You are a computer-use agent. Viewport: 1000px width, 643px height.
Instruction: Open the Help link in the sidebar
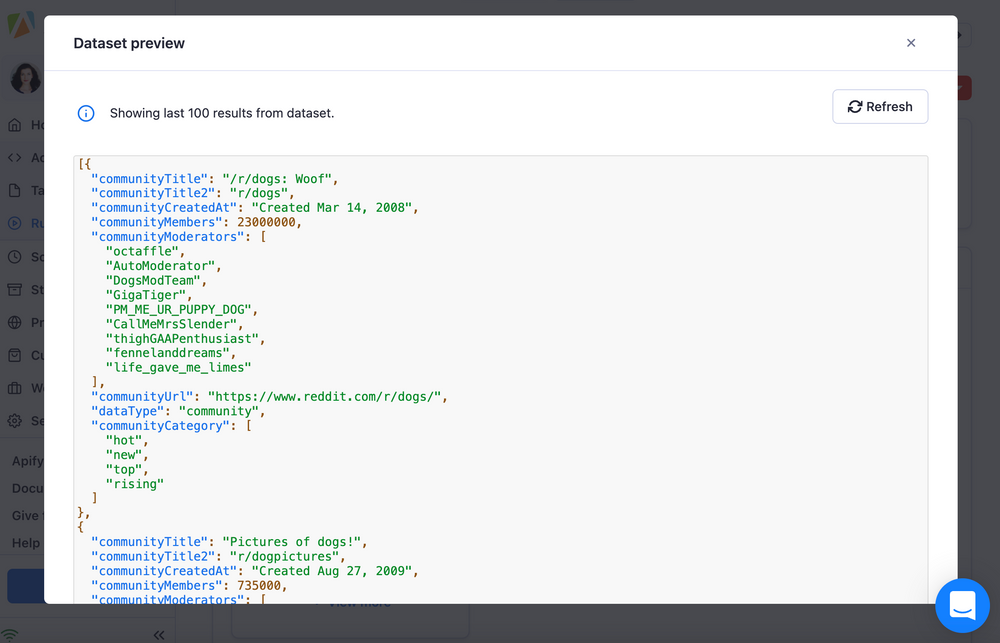(x=25, y=542)
